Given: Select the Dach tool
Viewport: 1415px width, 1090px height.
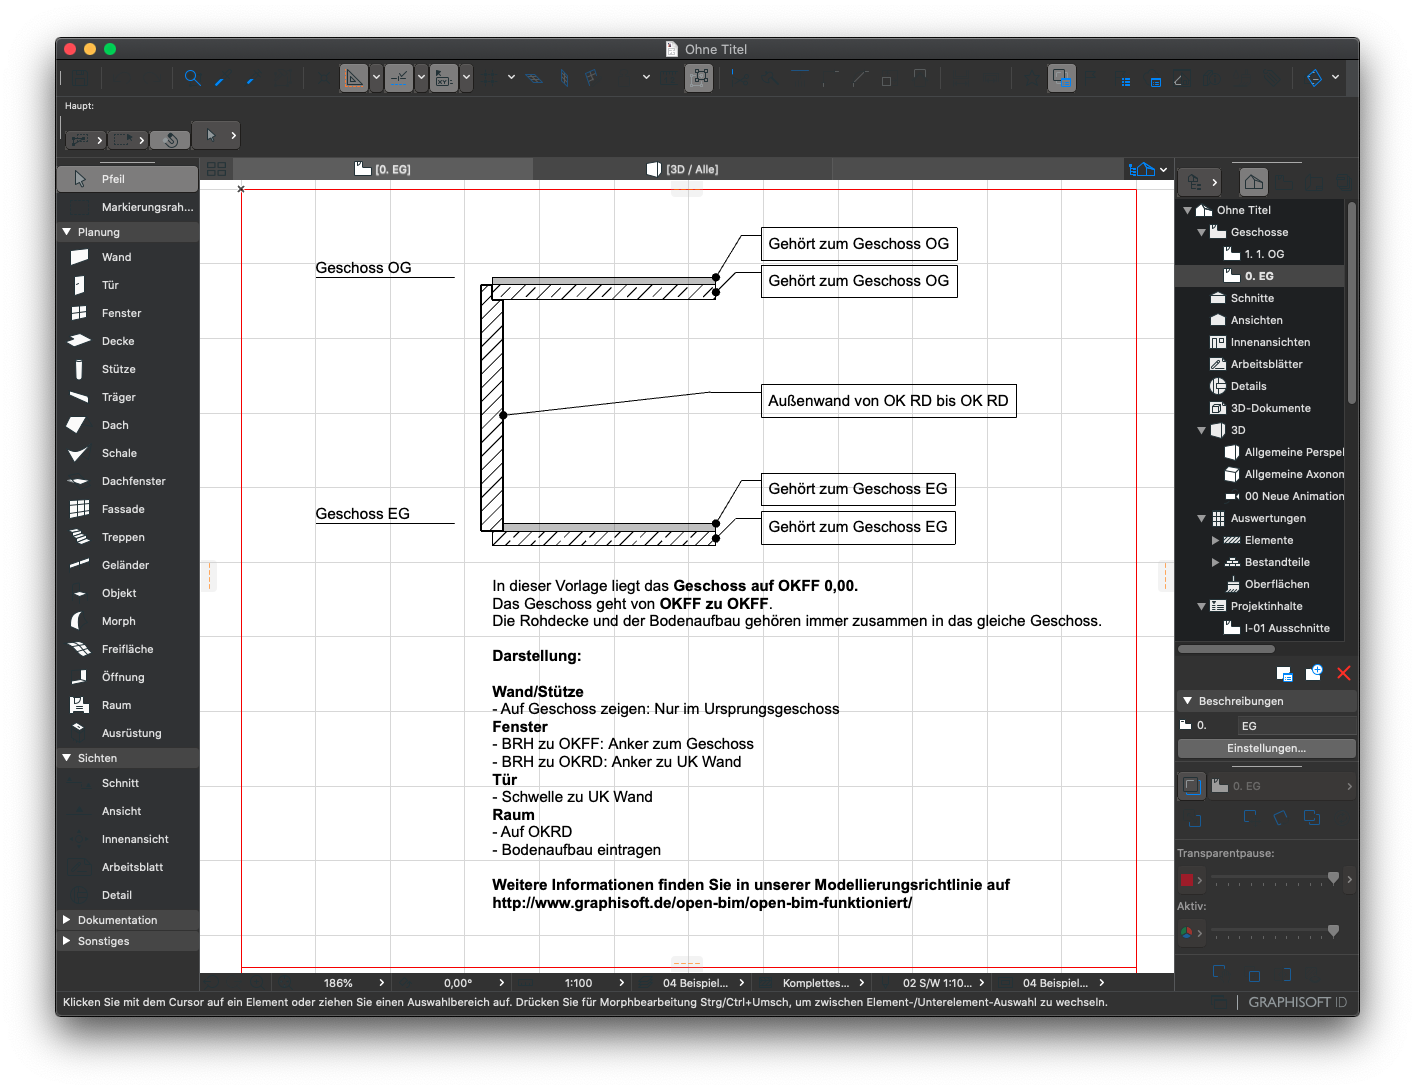Looking at the screenshot, I should pyautogui.click(x=113, y=425).
